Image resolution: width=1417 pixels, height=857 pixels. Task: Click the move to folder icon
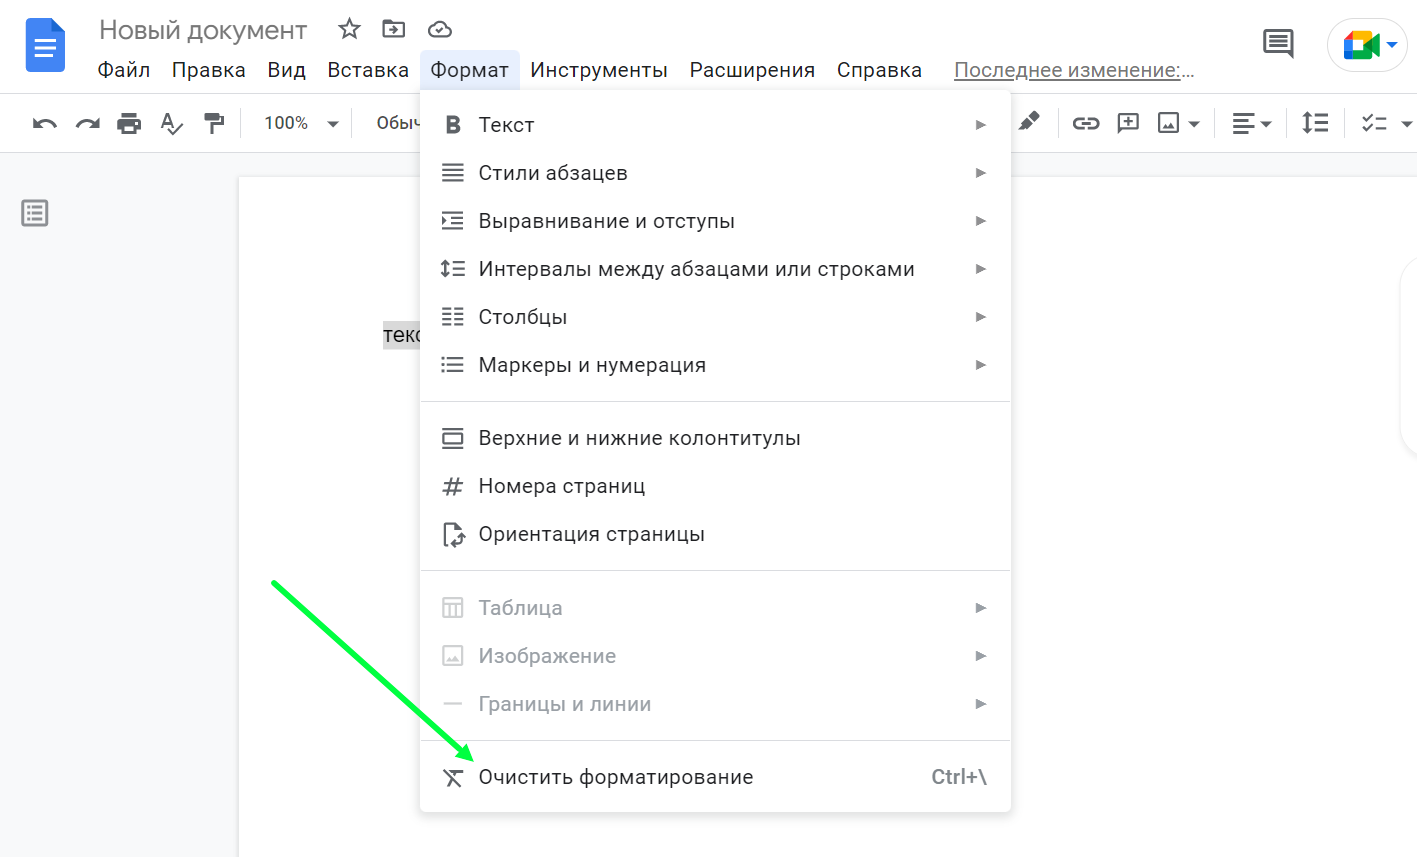[x=394, y=29]
